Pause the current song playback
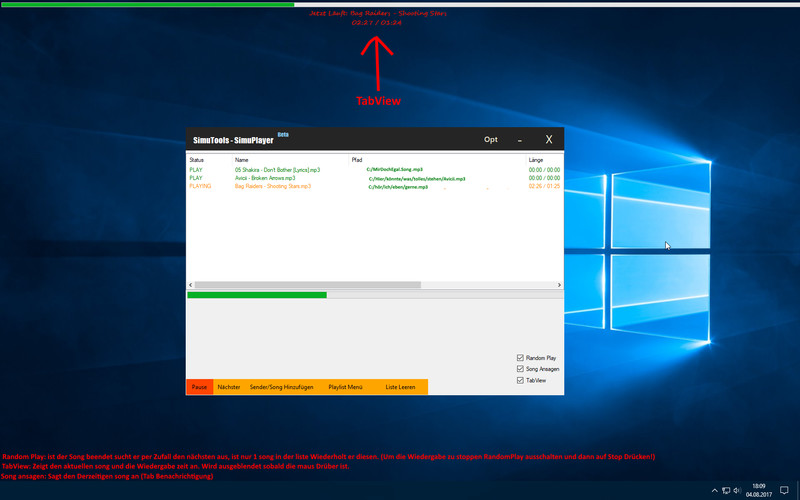Viewport: 800px width, 500px height. point(199,387)
